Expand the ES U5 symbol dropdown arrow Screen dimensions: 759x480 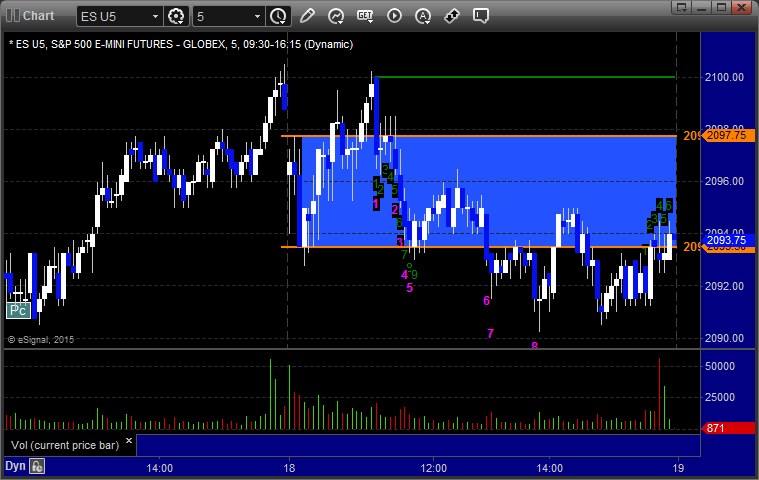155,16
